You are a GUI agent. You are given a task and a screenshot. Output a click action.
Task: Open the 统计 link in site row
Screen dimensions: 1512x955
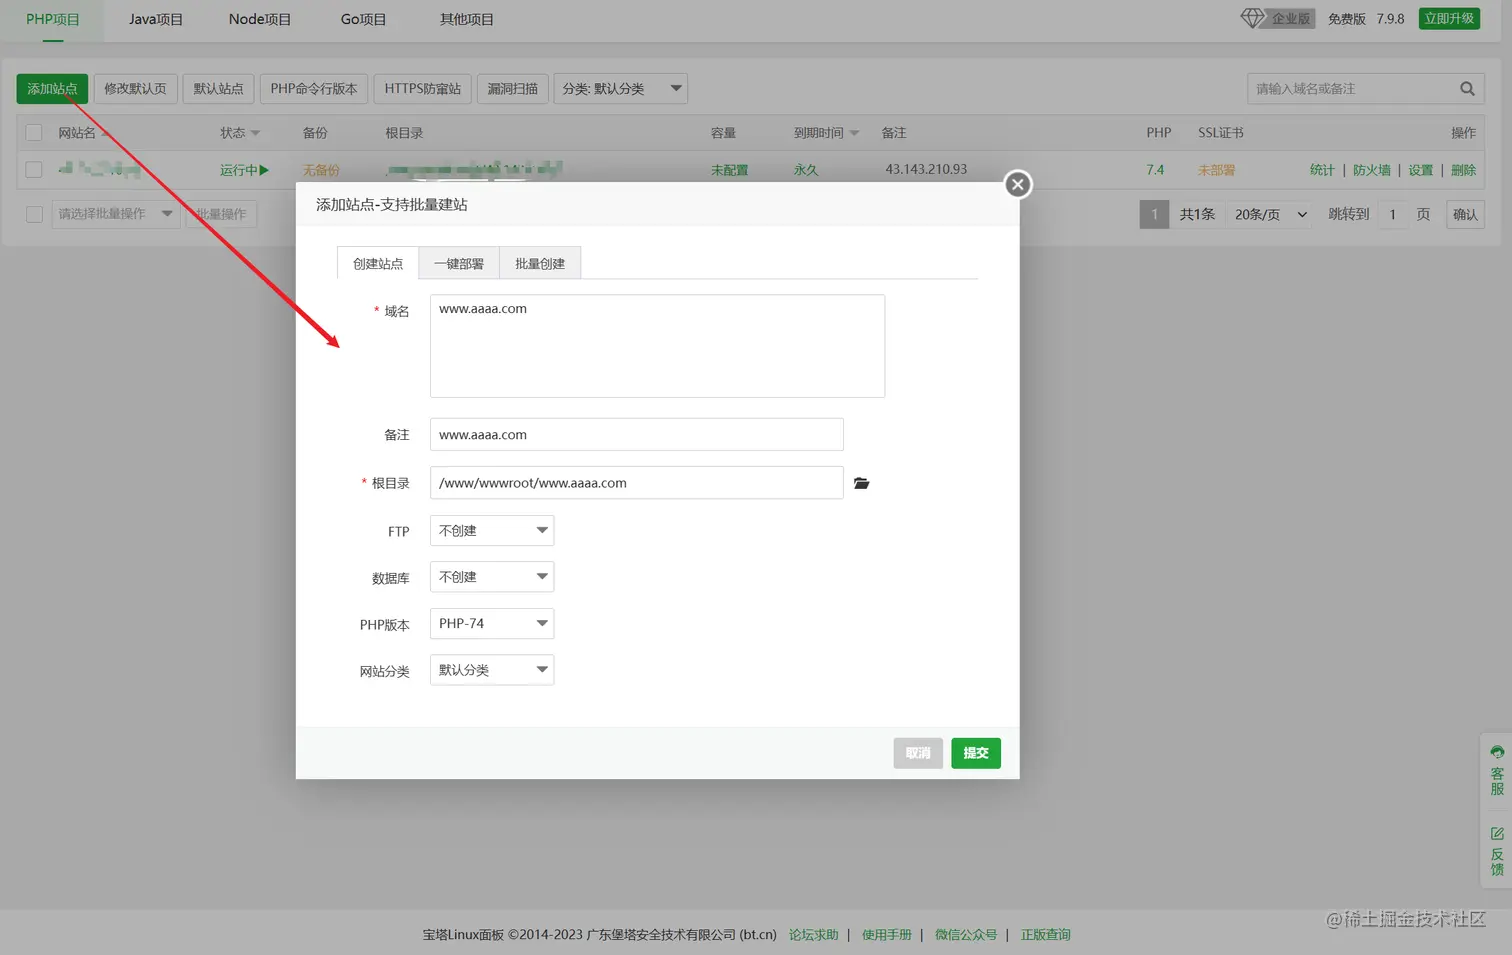[1322, 170]
